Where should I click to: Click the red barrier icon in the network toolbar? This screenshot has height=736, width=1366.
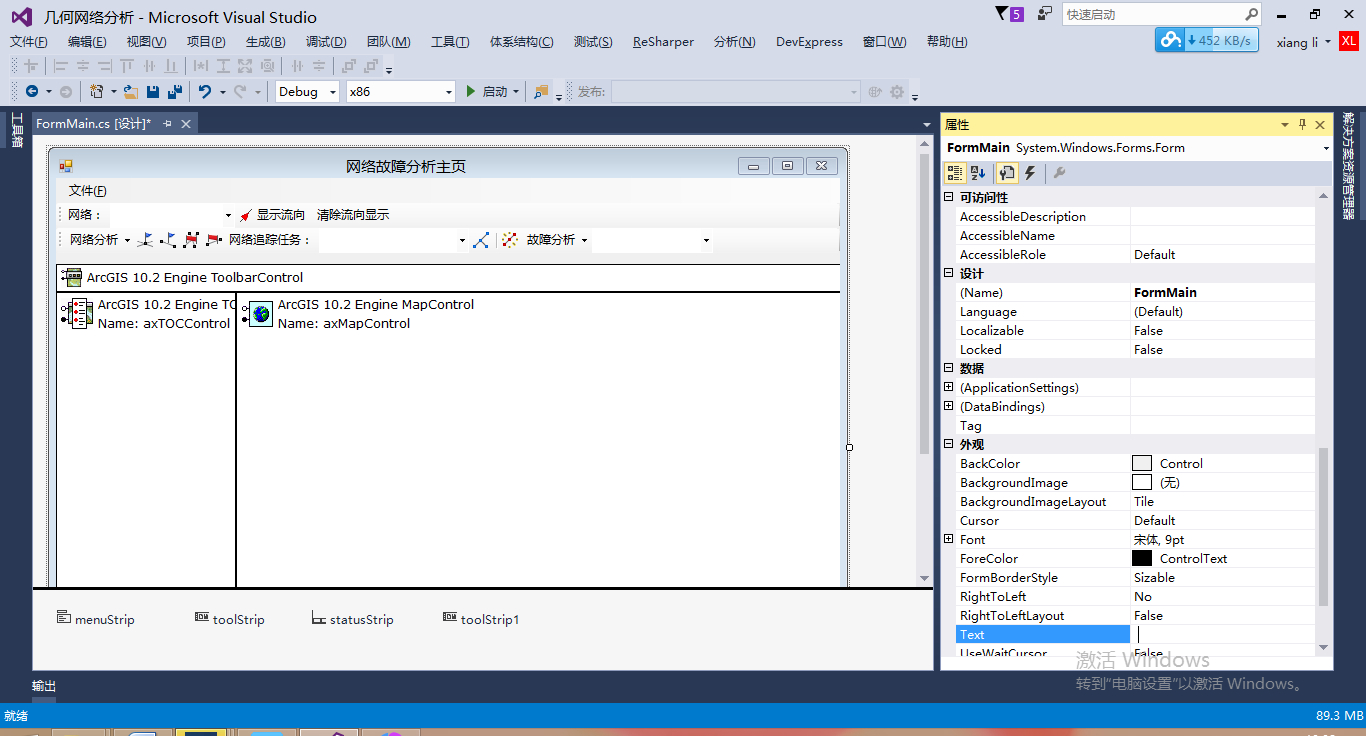tap(191, 240)
